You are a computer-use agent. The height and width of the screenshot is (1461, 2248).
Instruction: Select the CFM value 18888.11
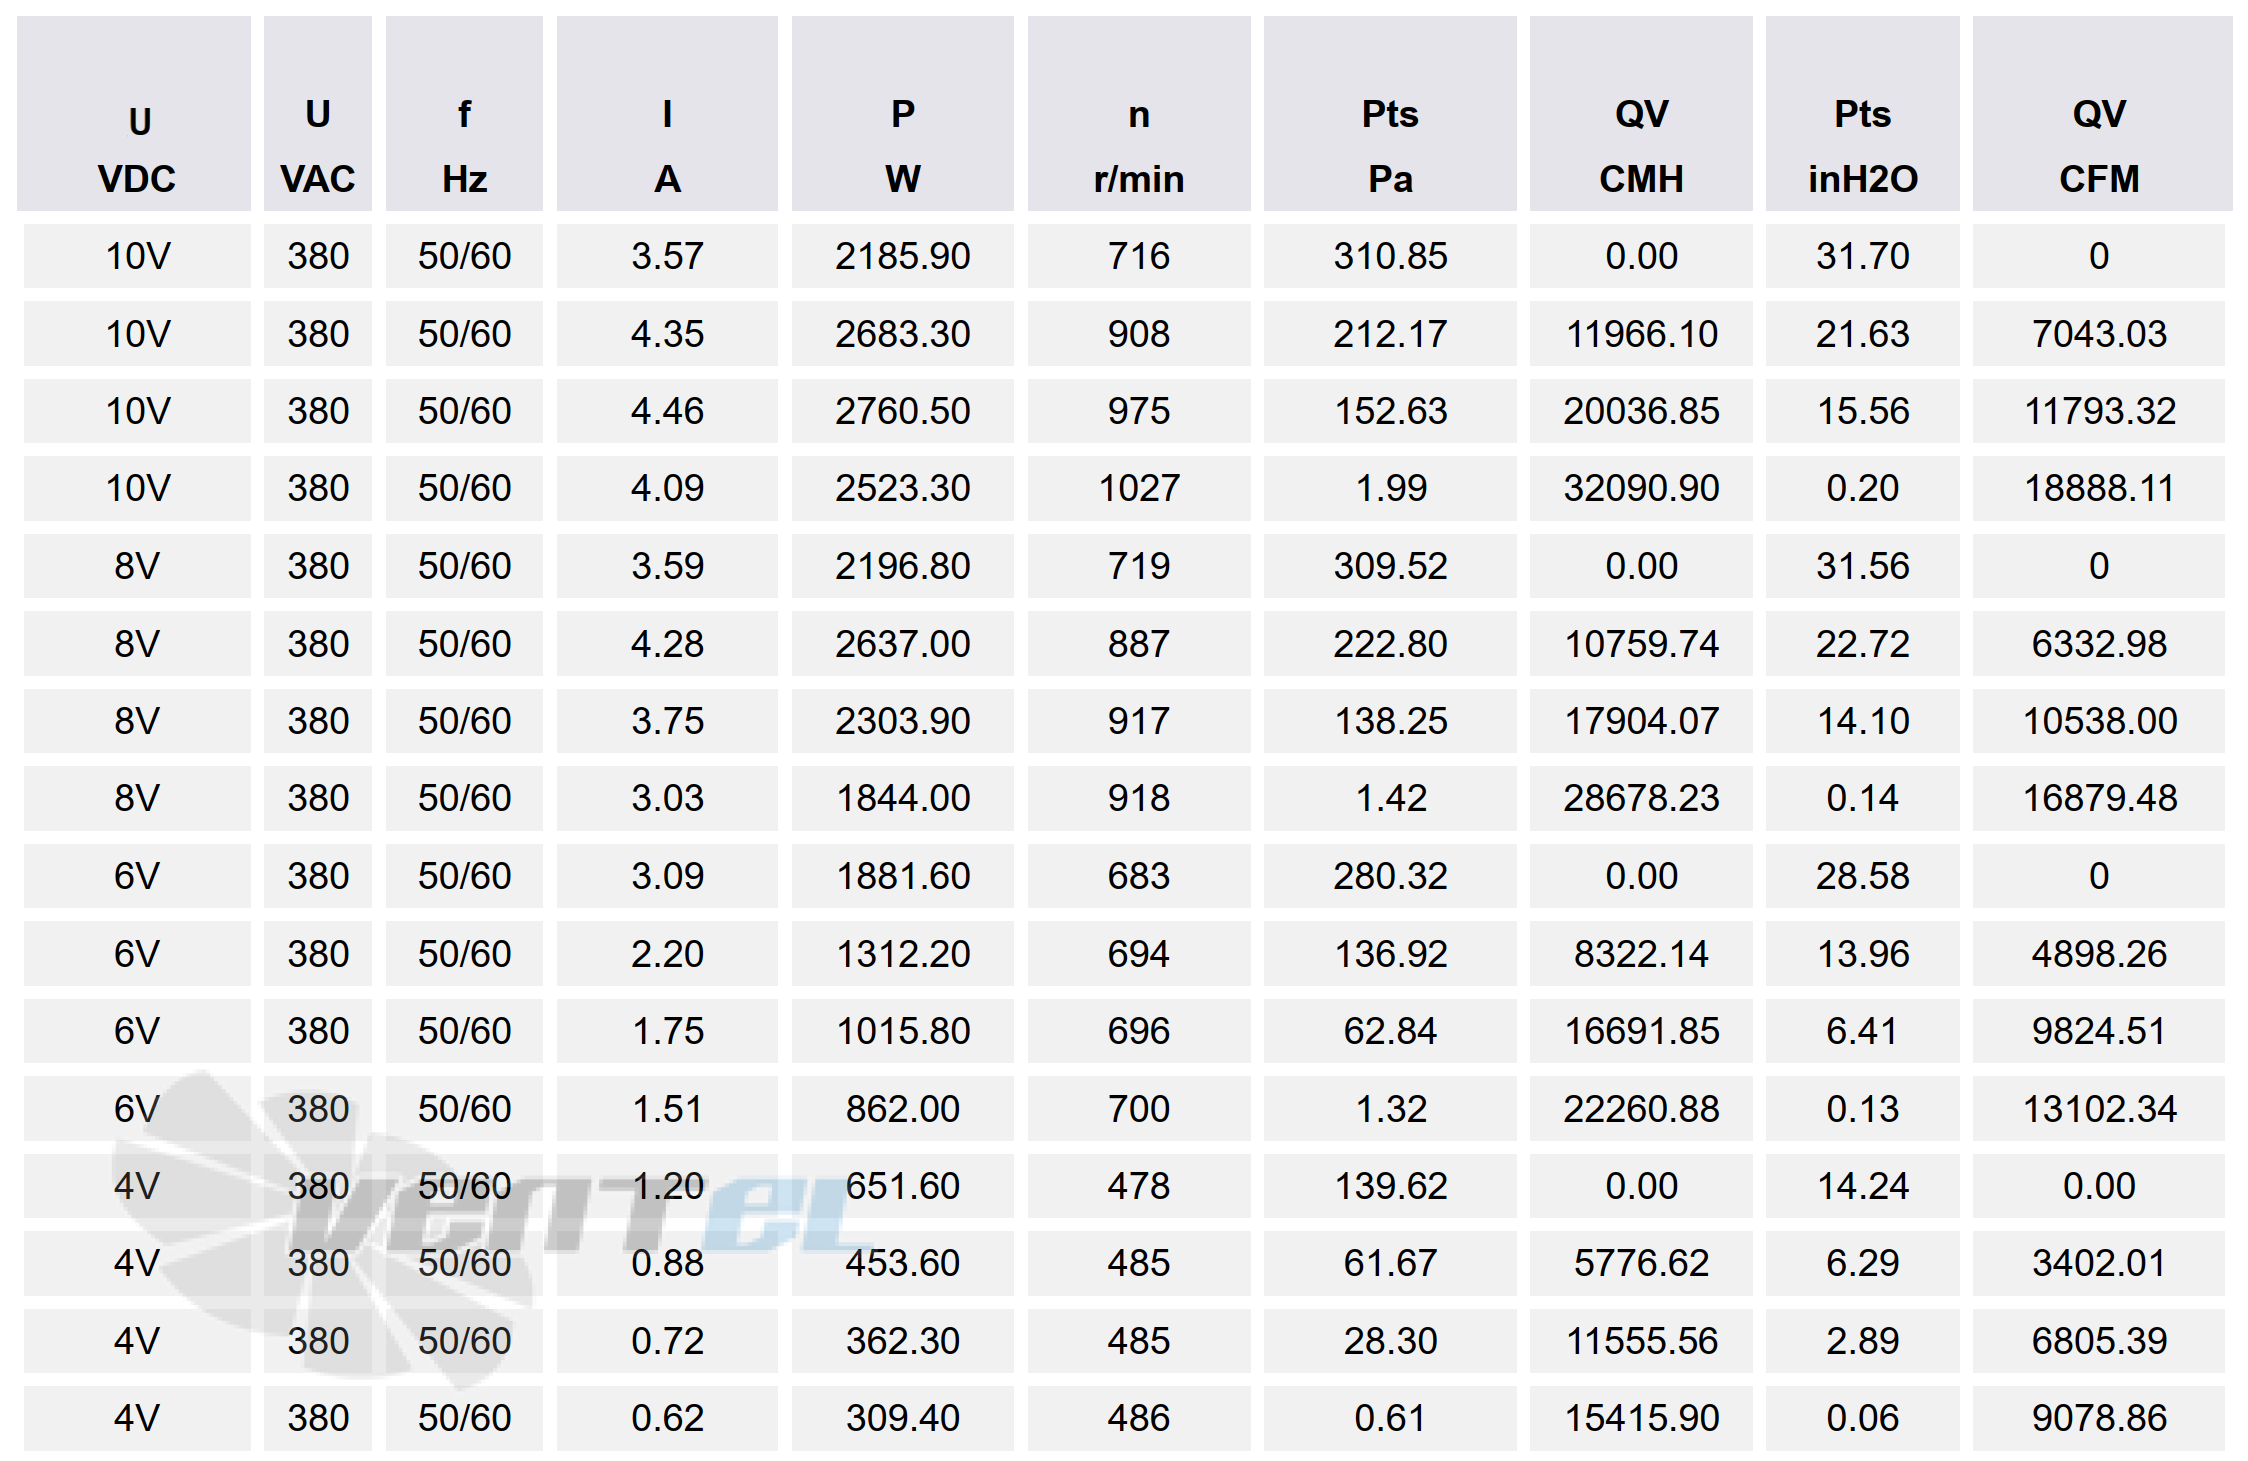pyautogui.click(x=2099, y=488)
